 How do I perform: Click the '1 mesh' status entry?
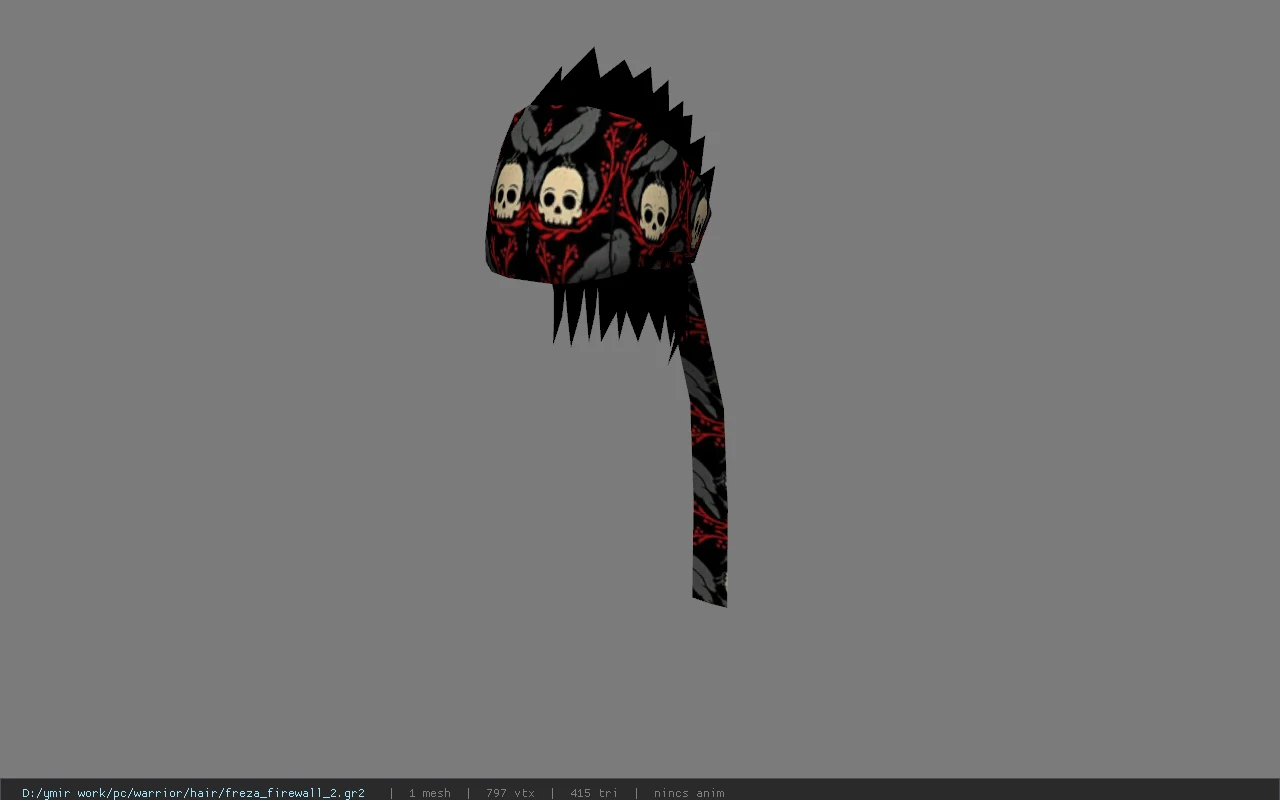pyautogui.click(x=429, y=793)
